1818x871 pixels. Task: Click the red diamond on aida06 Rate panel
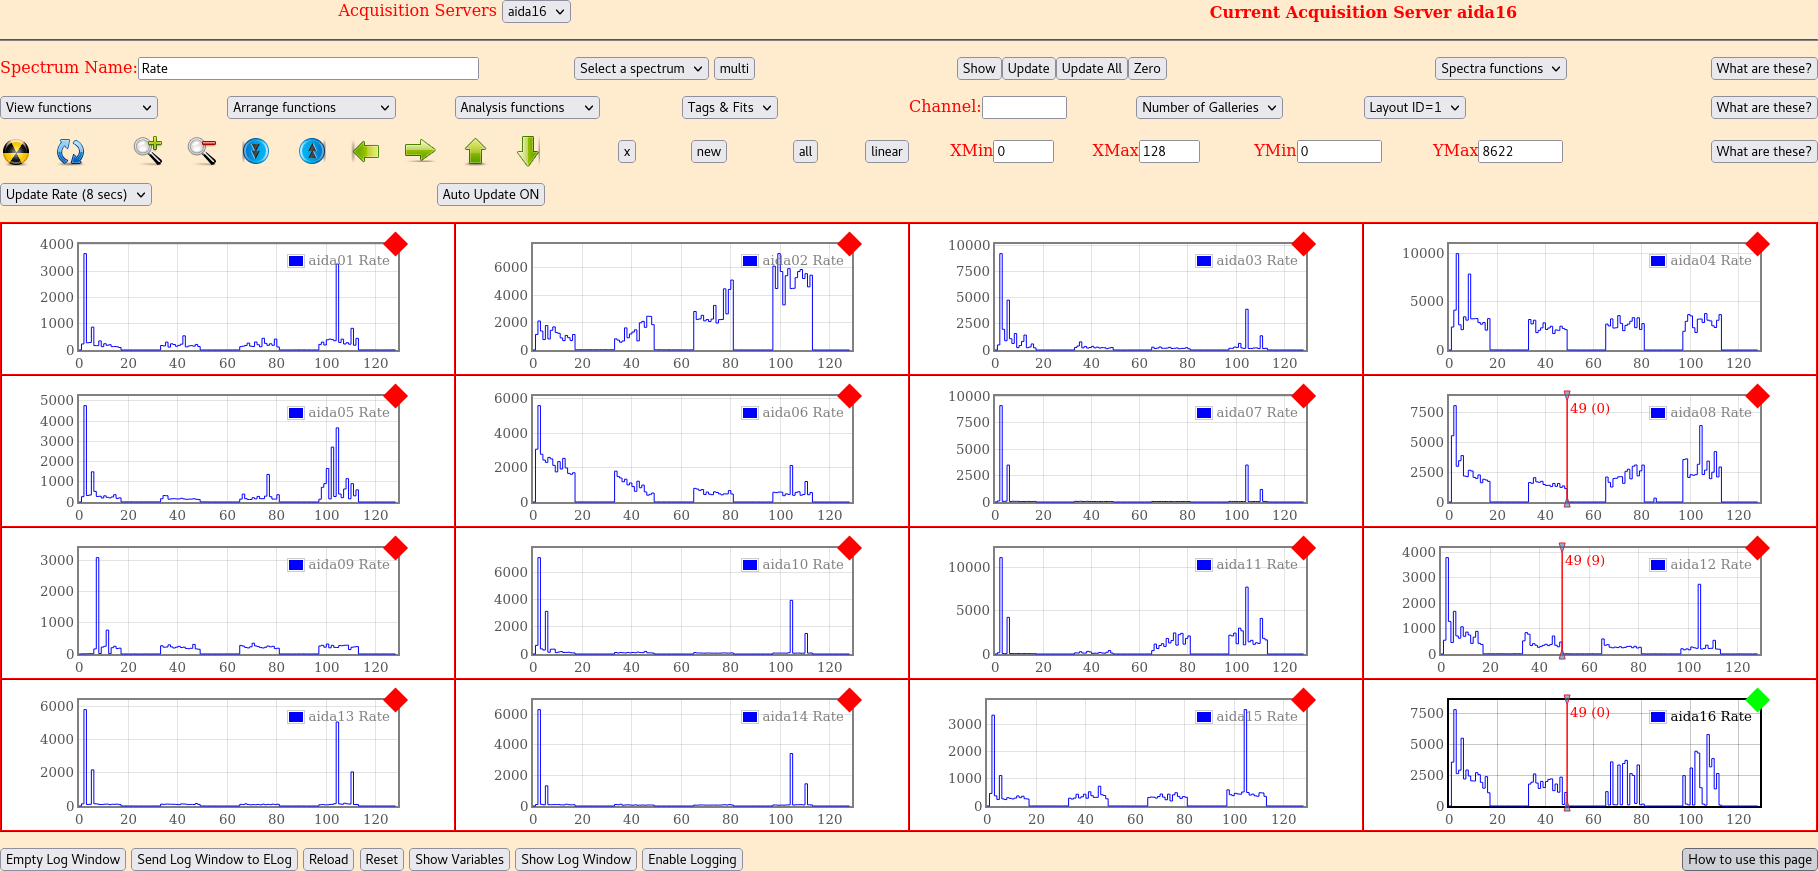[850, 396]
